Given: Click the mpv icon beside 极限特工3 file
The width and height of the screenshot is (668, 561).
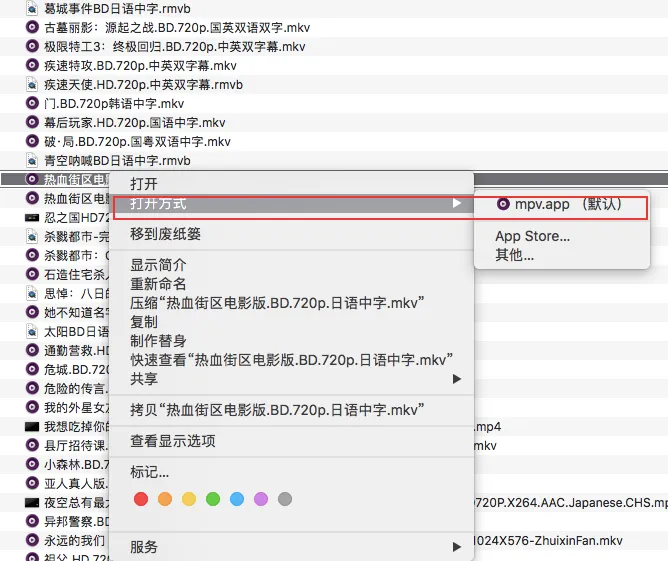Looking at the screenshot, I should coord(32,46).
